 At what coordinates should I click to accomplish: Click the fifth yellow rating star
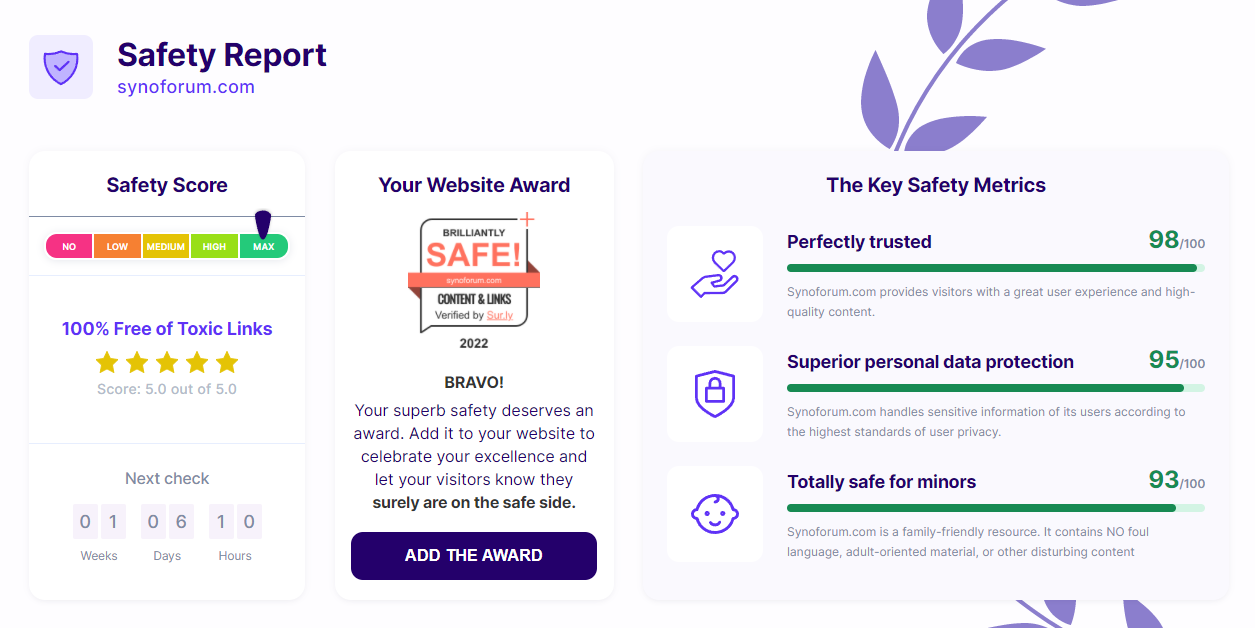[227, 362]
